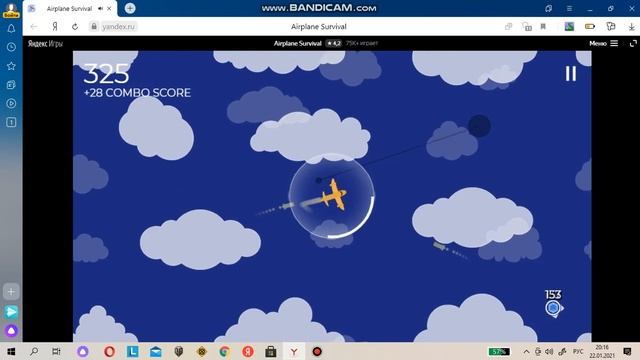This screenshot has width=640, height=360.
Task: Open video play icon in sidebar
Action: pyautogui.click(x=11, y=103)
